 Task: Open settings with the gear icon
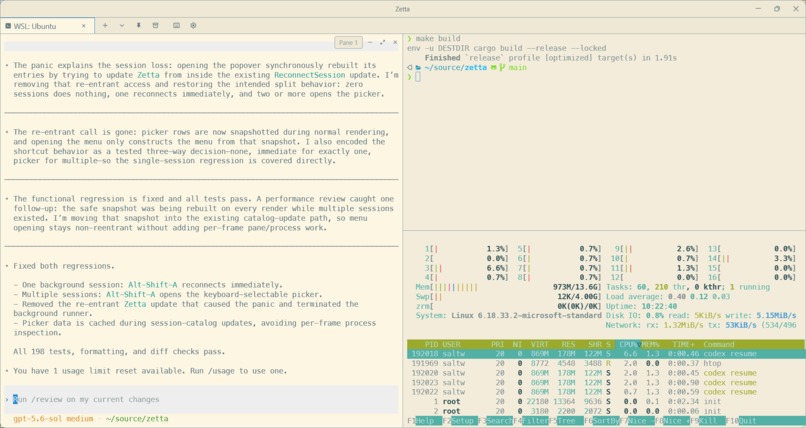point(193,25)
